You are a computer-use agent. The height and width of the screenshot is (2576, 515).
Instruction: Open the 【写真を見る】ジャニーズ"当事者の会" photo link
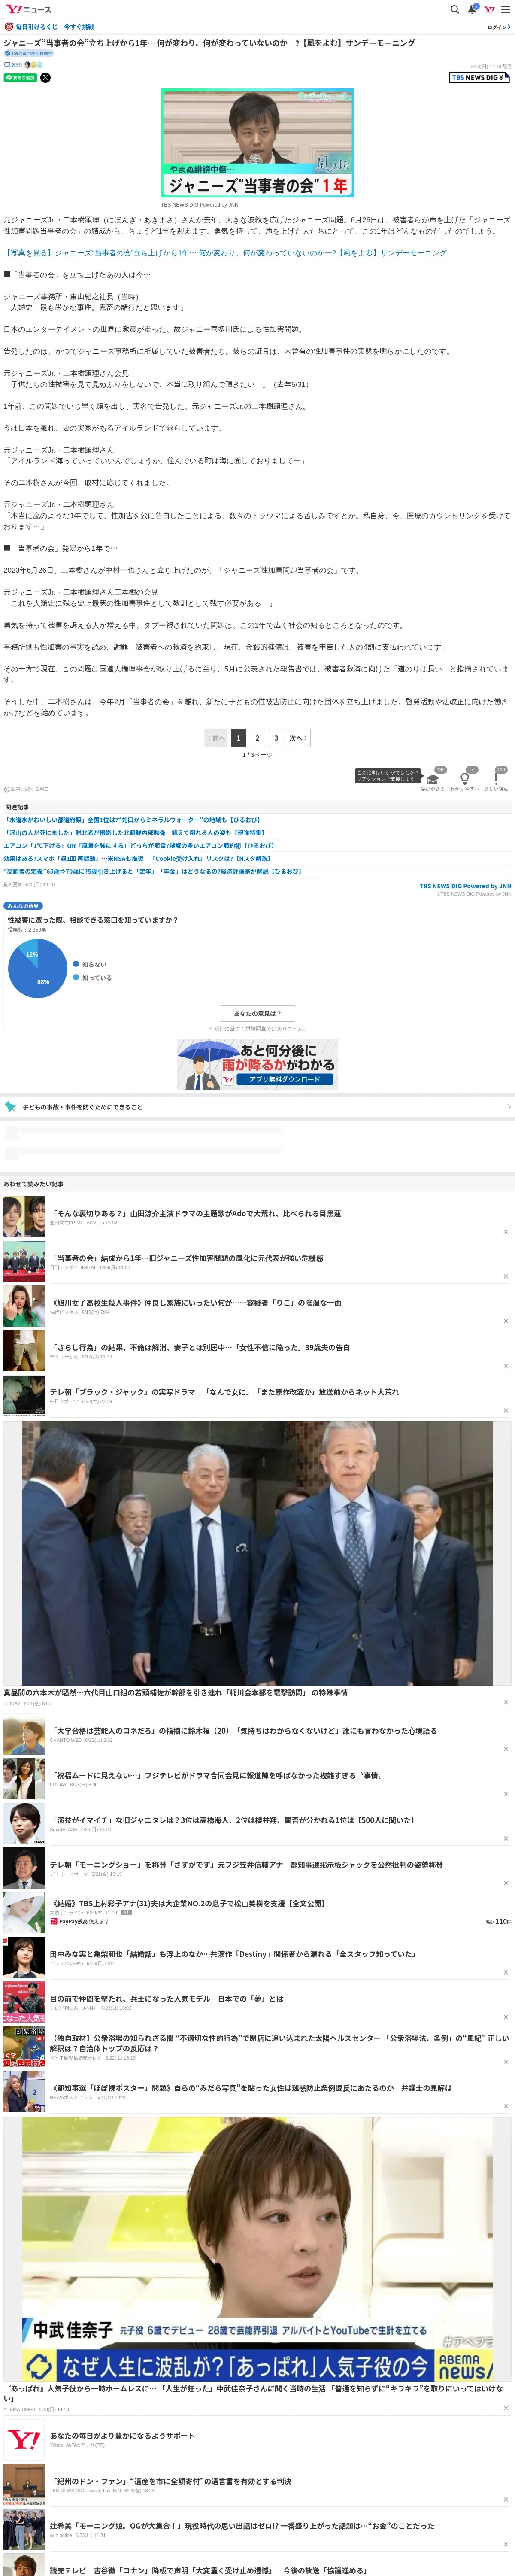click(225, 253)
